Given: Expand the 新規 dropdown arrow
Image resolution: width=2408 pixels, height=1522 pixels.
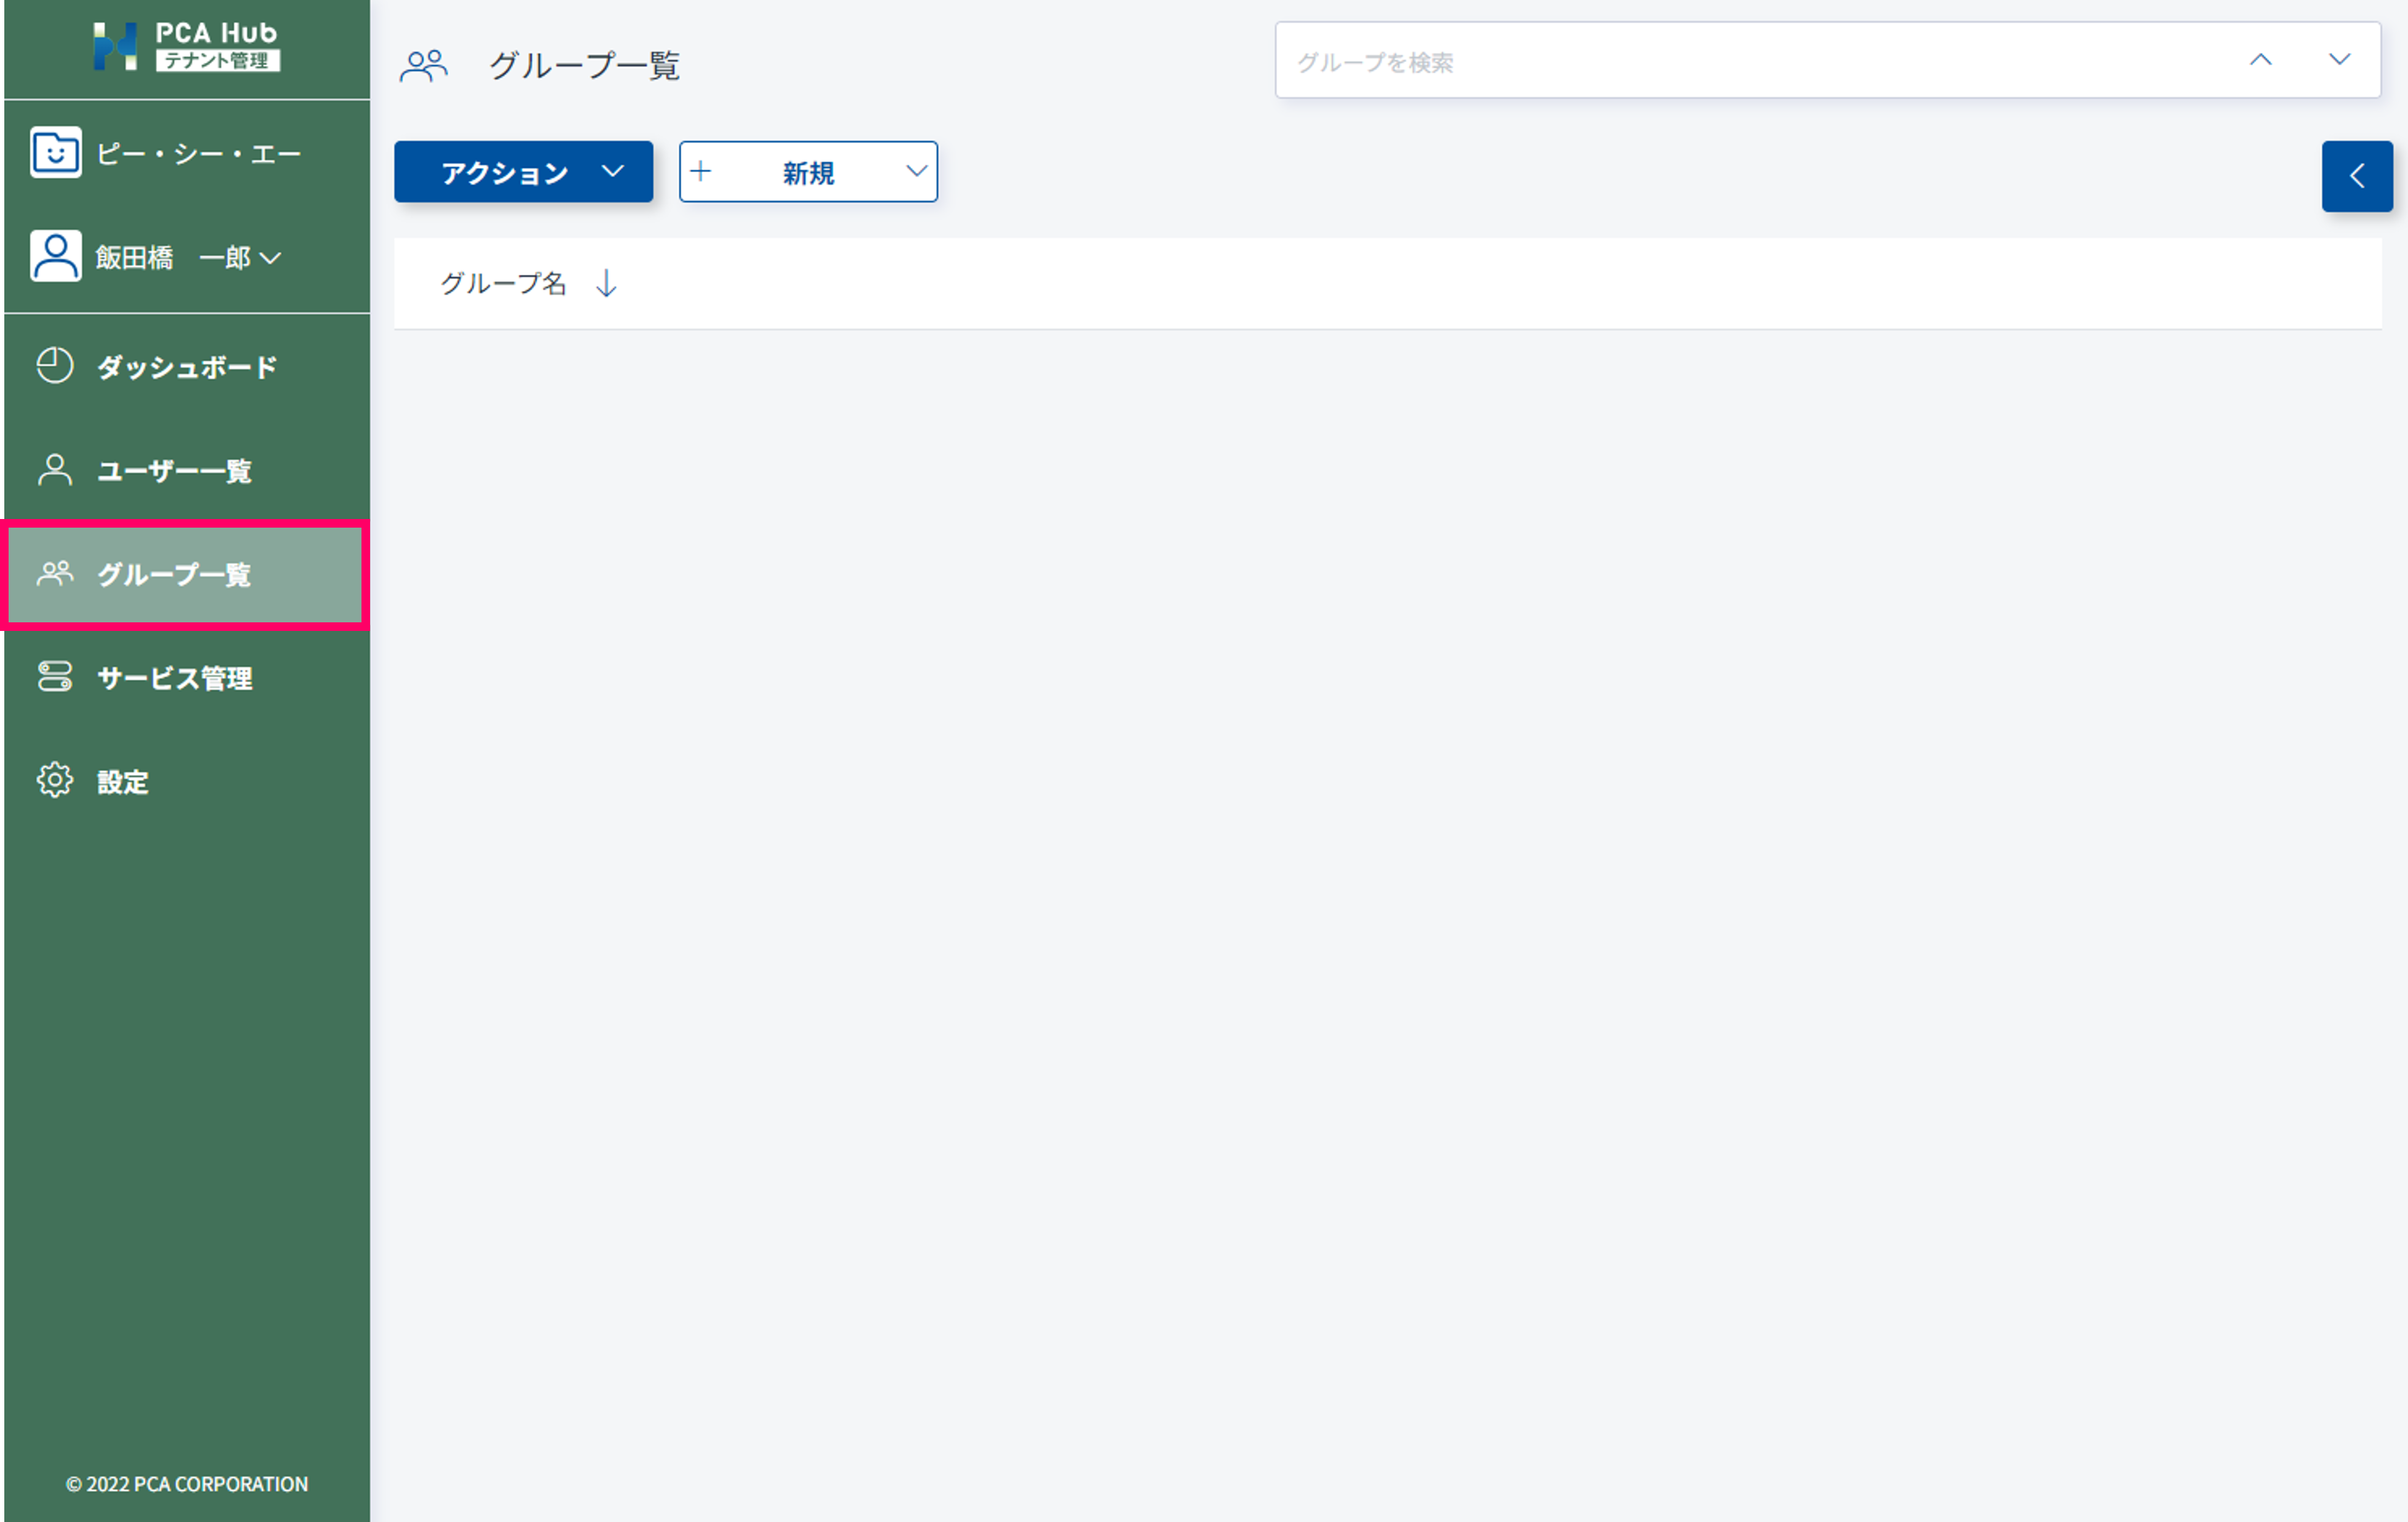Looking at the screenshot, I should [x=915, y=172].
